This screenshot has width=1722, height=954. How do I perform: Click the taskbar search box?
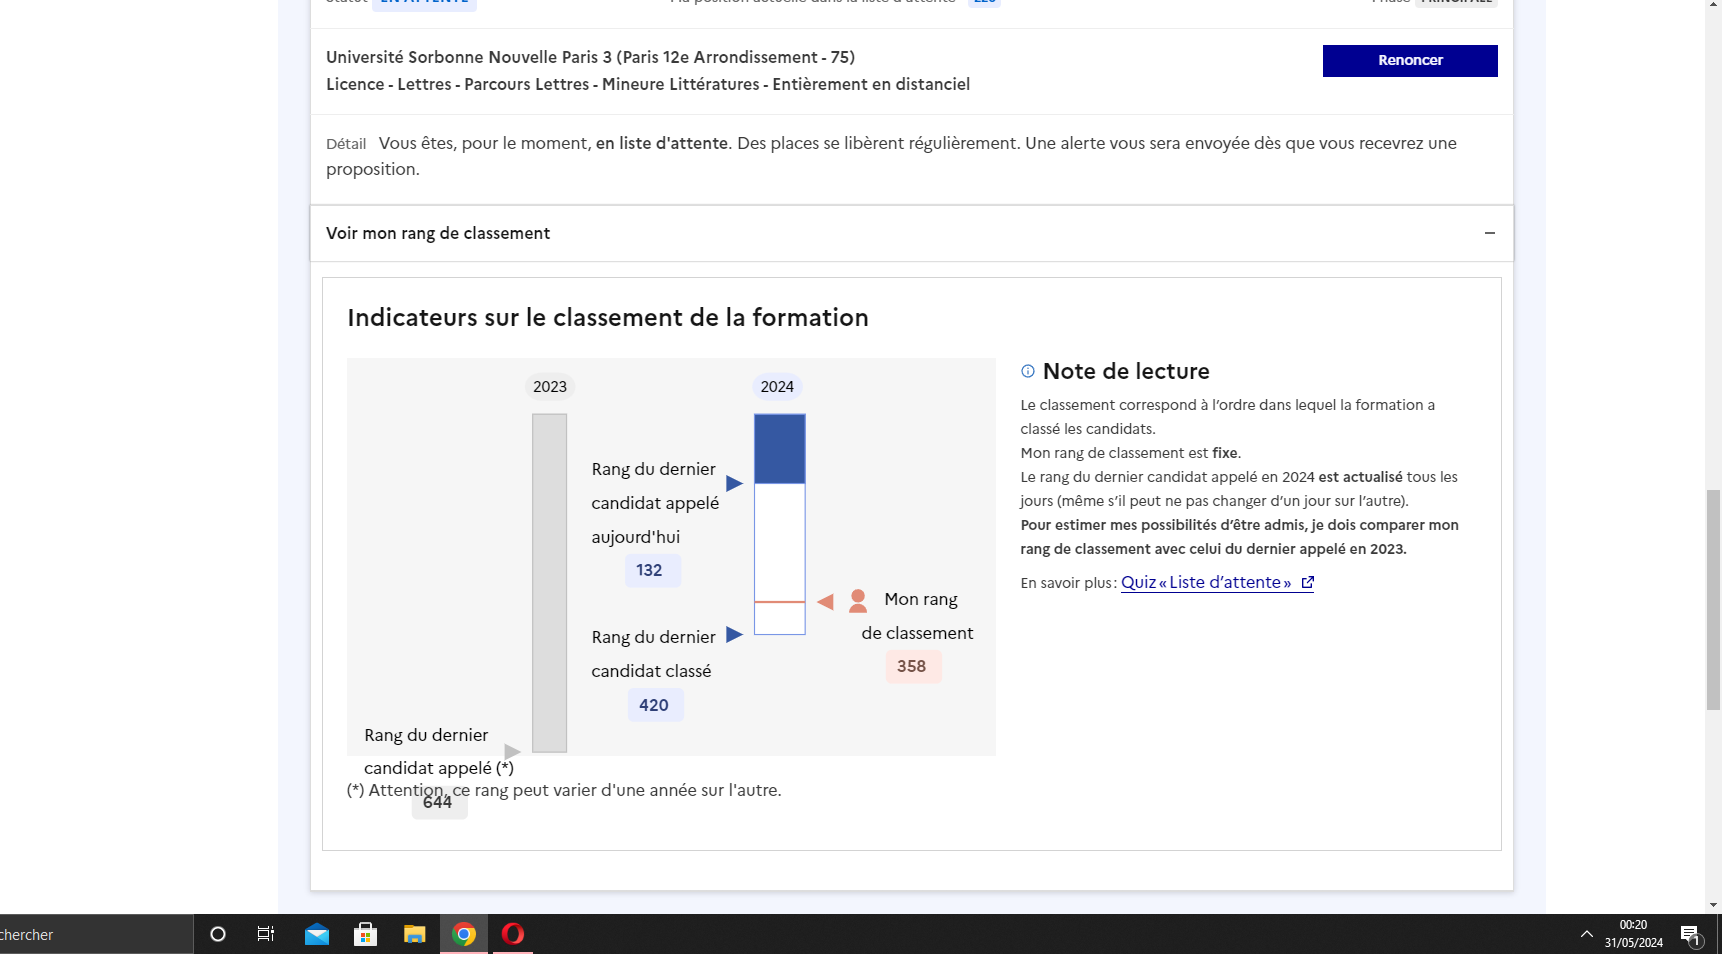click(x=96, y=934)
